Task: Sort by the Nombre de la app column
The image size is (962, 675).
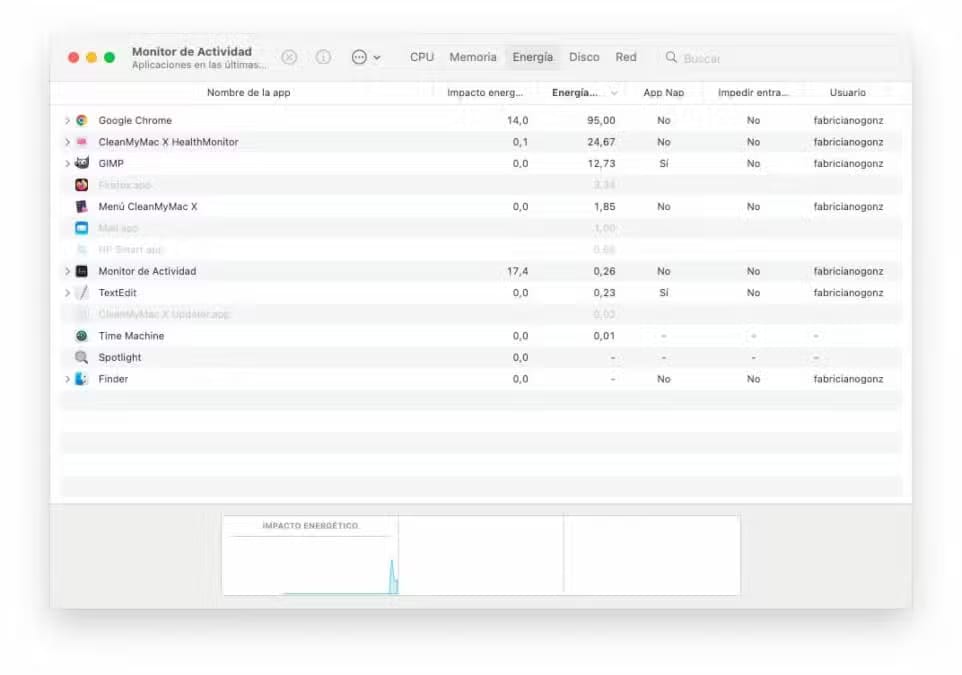Action: point(248,93)
